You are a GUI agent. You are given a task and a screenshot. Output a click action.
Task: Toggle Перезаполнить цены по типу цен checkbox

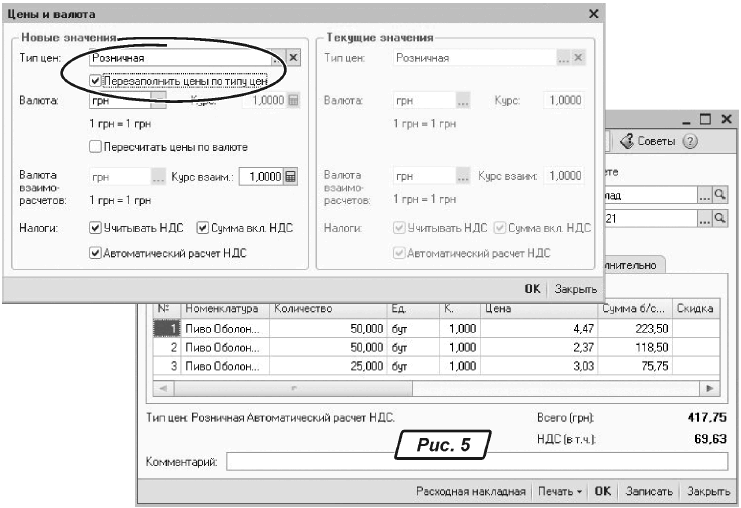pyautogui.click(x=96, y=80)
